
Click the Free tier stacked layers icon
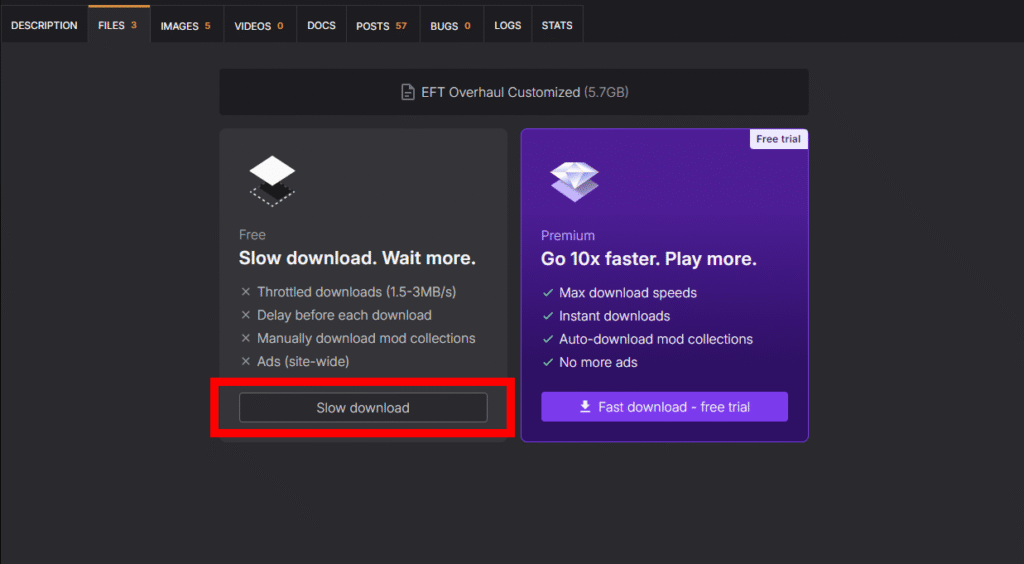(x=272, y=181)
